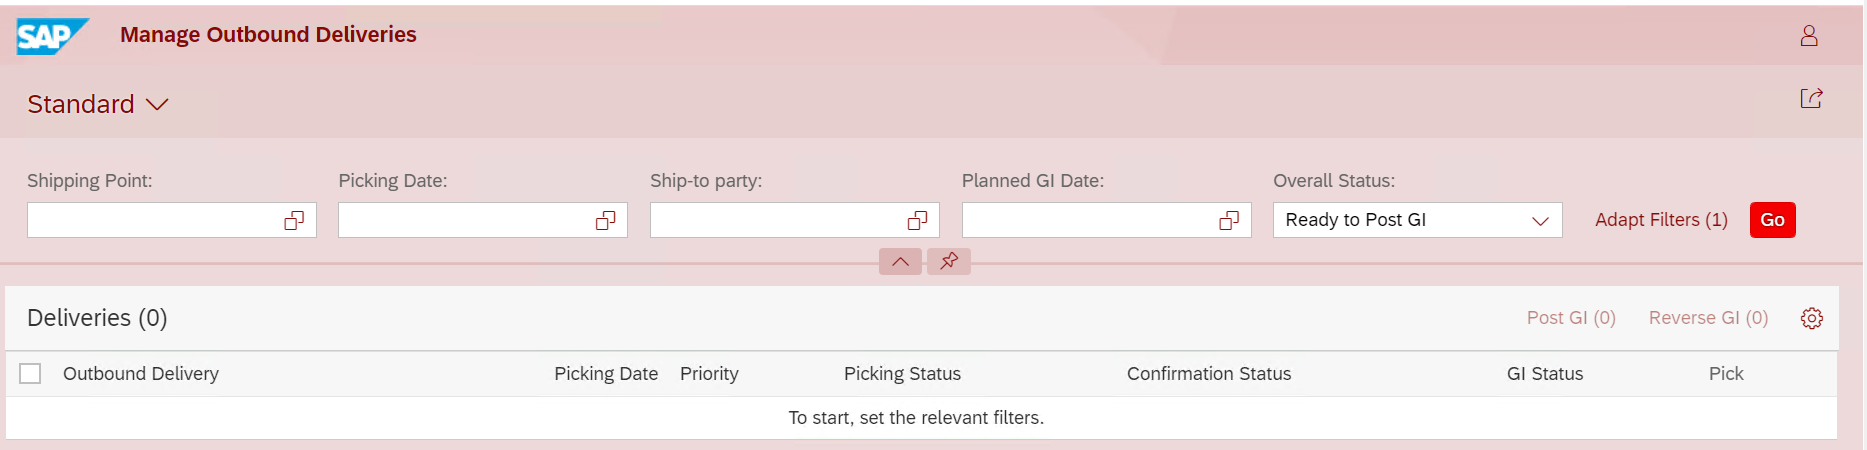Screen dimensions: 1867x450
Task: Open the user profile icon
Action: pos(1809,36)
